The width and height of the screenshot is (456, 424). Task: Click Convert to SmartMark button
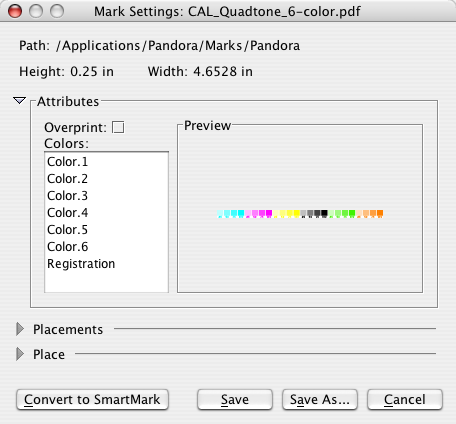coord(92,399)
